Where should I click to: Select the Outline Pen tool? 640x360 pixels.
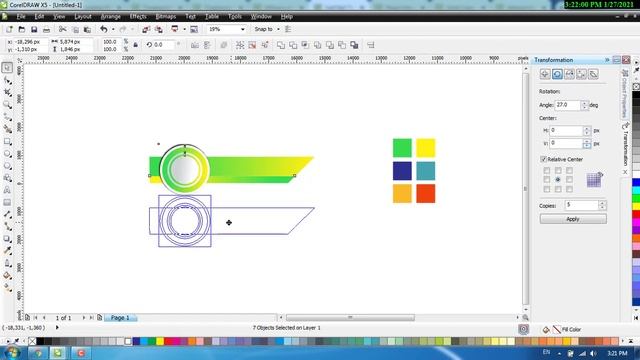(7, 263)
